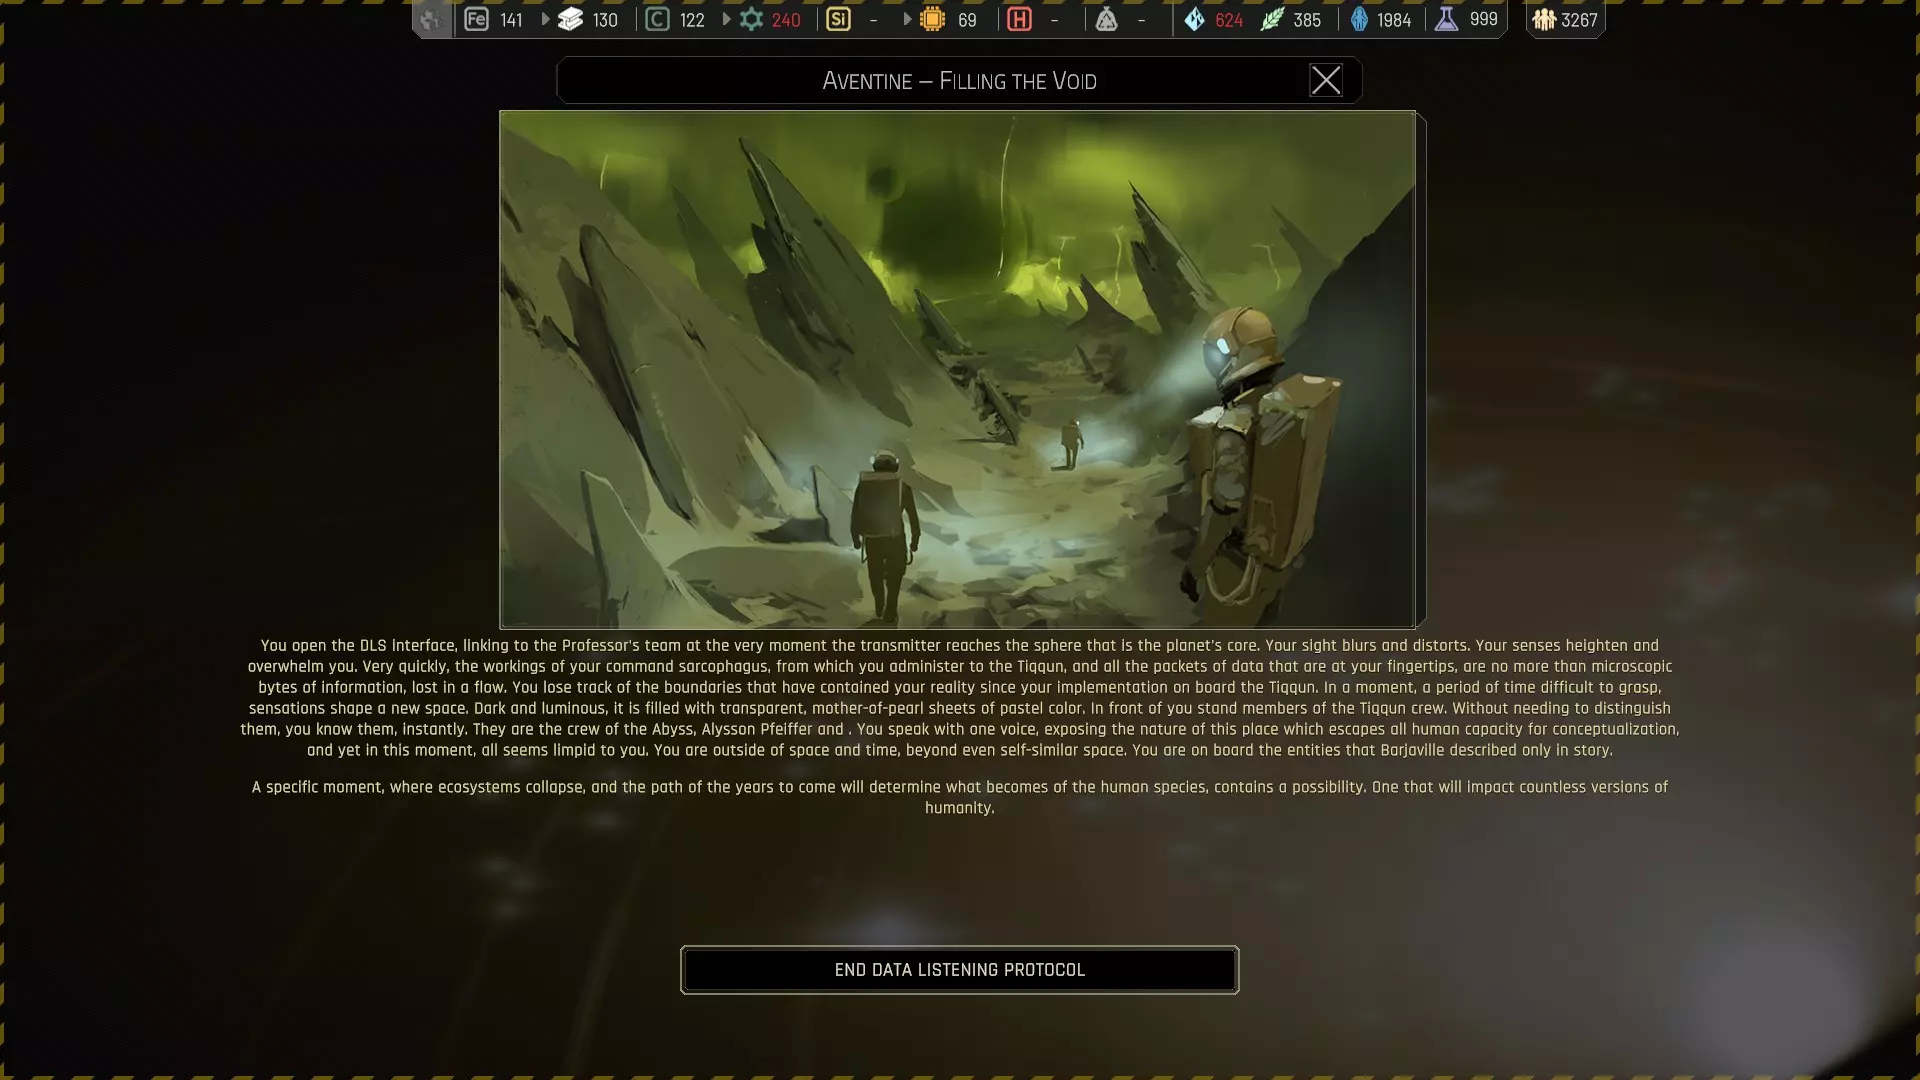Viewport: 1920px width, 1080px height.
Task: Click the Fe iron resource icon
Action: click(476, 19)
